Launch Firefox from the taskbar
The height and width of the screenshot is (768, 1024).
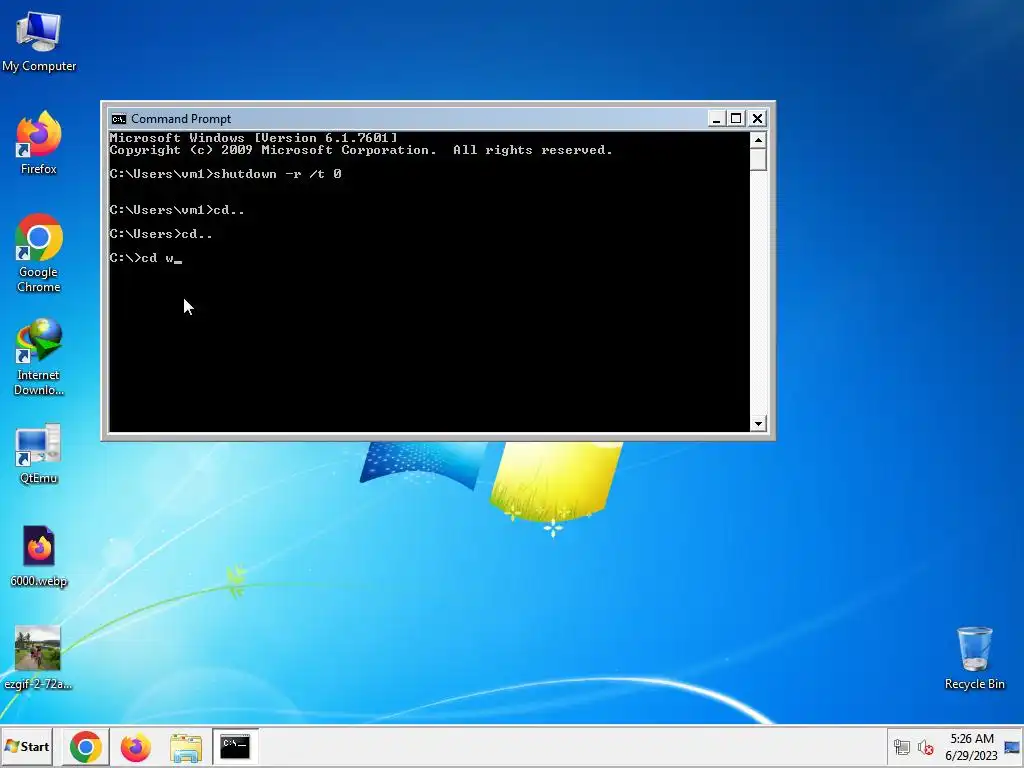(136, 747)
